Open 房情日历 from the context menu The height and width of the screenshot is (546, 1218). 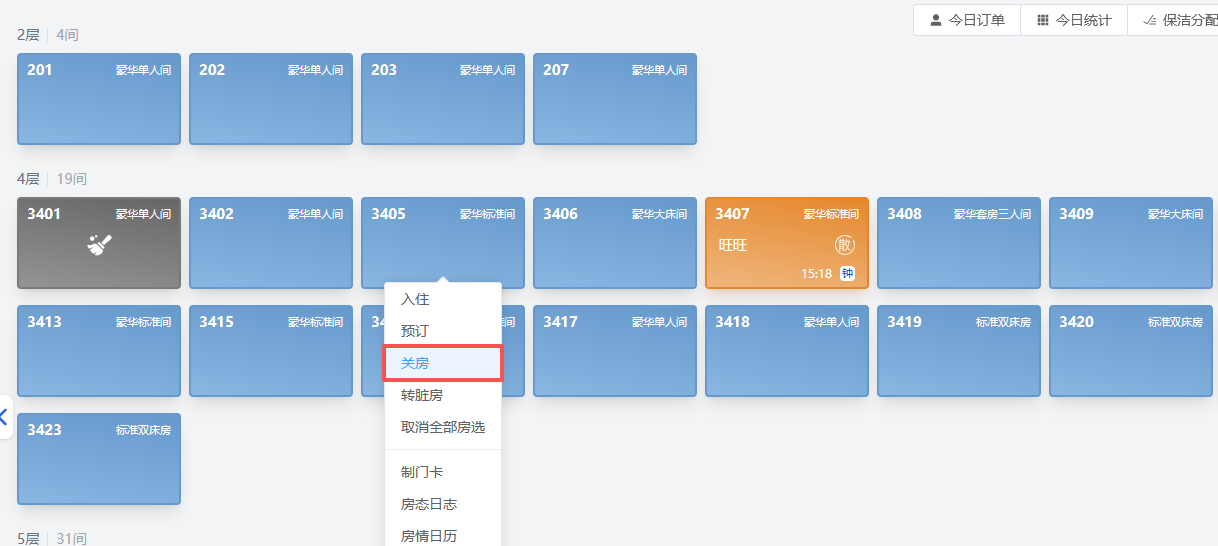click(443, 535)
